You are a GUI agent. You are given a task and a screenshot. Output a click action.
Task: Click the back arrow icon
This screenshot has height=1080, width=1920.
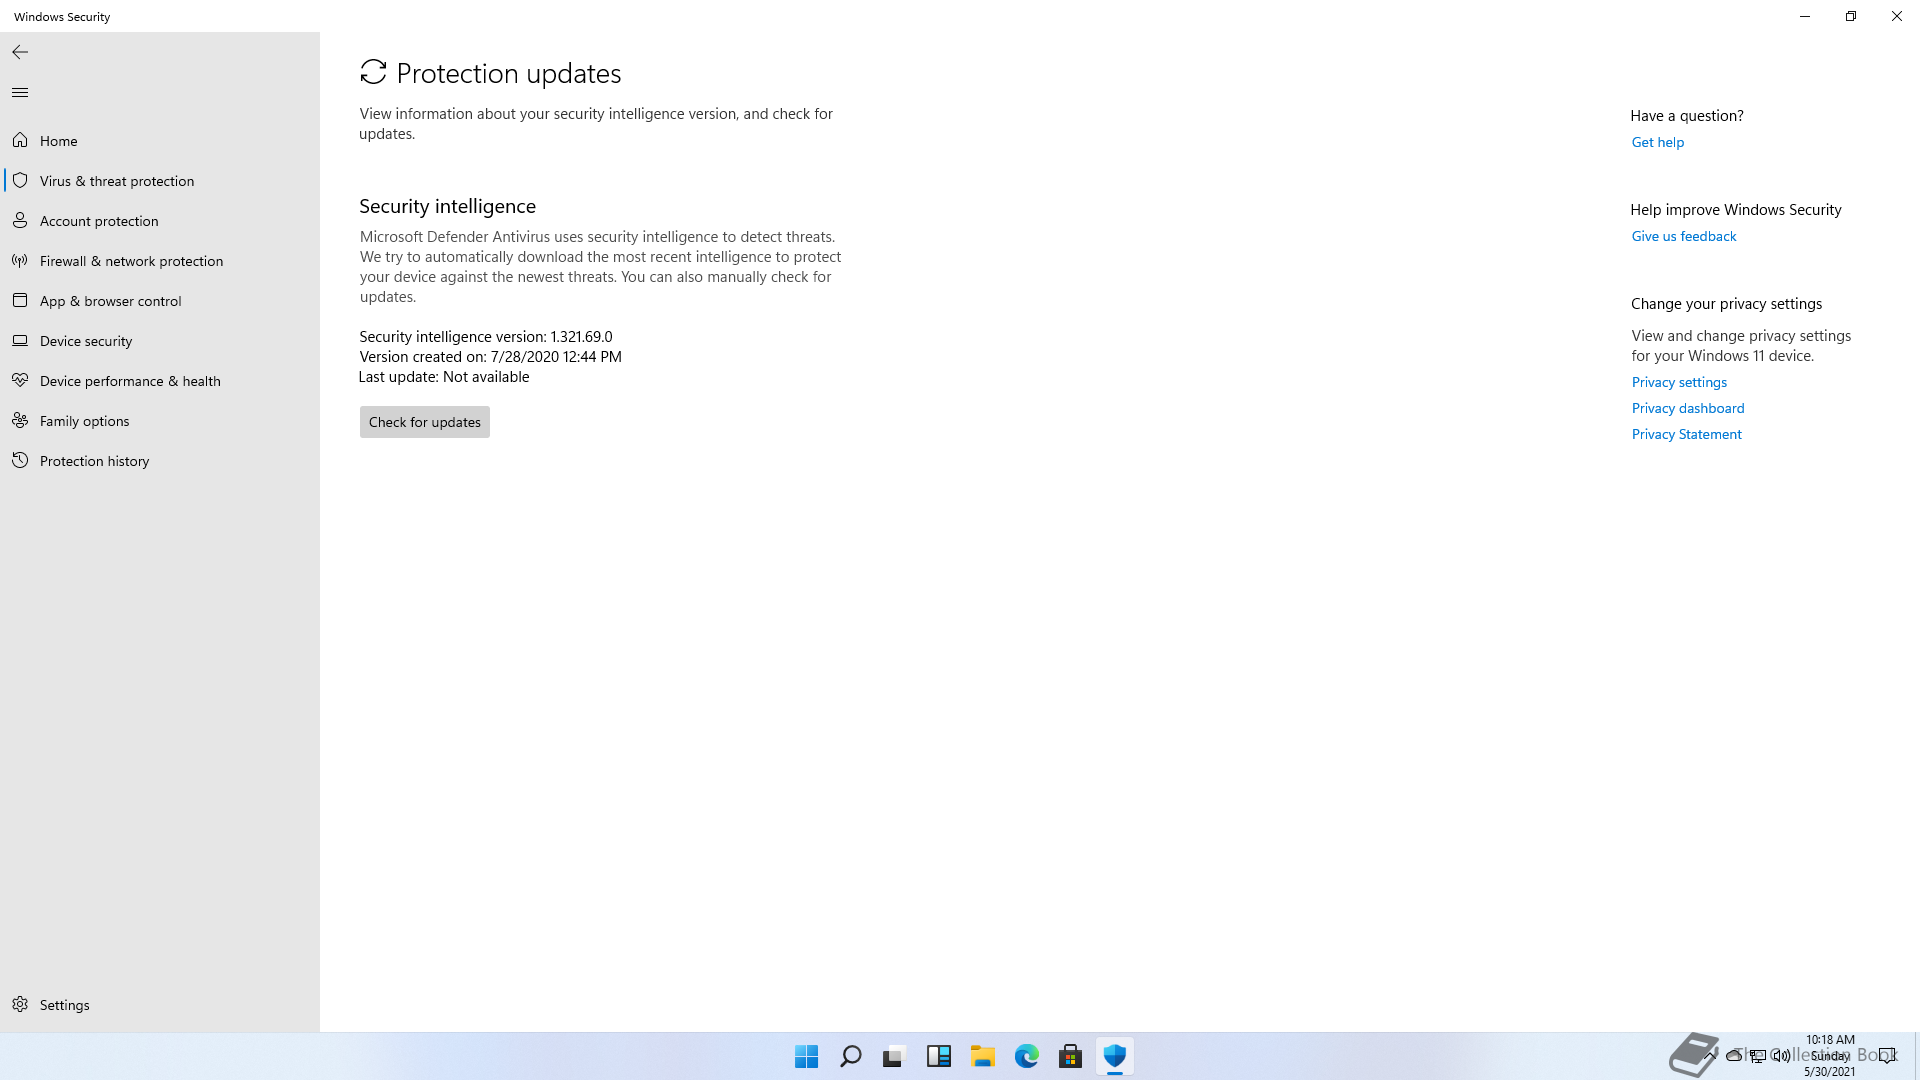point(20,52)
